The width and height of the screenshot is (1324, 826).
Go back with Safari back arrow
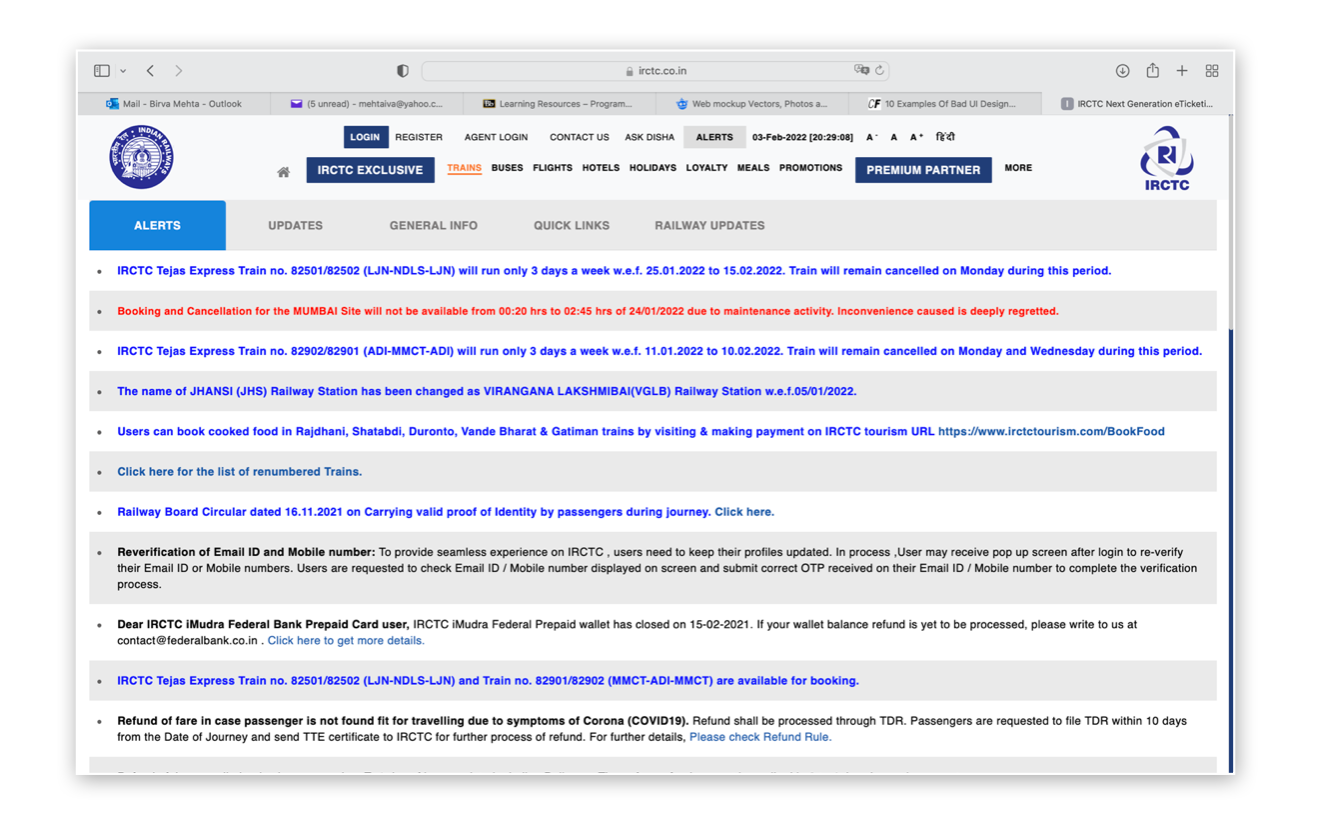(x=151, y=71)
